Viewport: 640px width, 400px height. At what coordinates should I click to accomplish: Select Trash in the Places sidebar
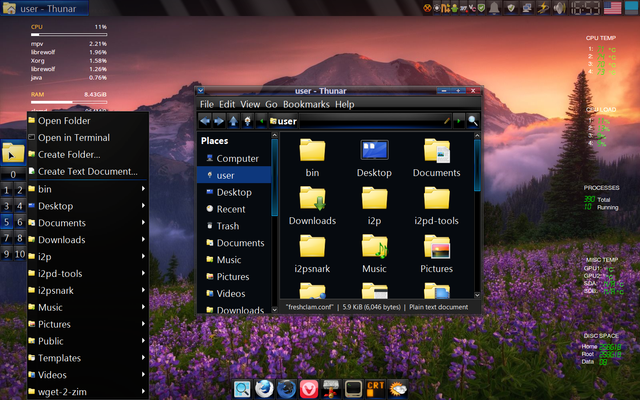(228, 226)
